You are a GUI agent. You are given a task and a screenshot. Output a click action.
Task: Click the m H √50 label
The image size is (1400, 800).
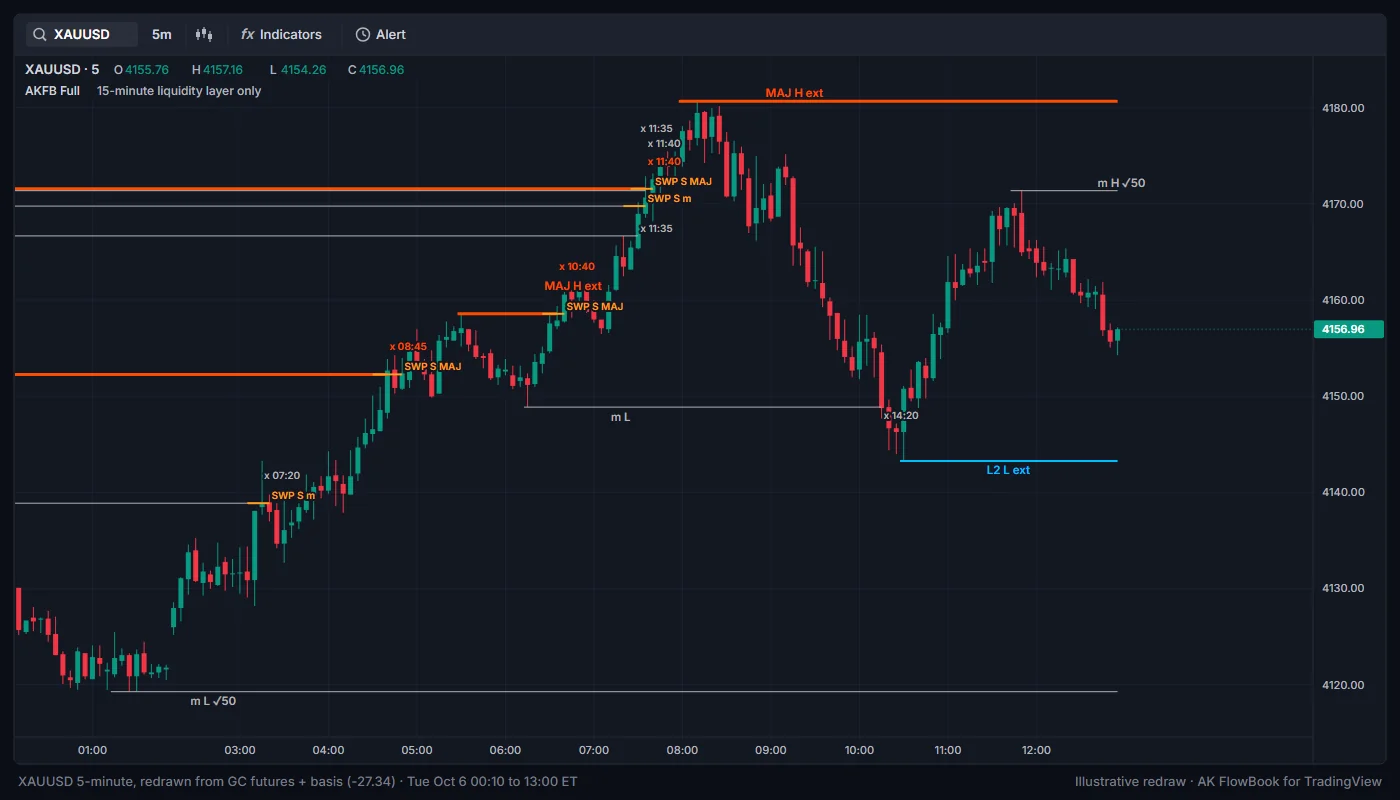1121,183
